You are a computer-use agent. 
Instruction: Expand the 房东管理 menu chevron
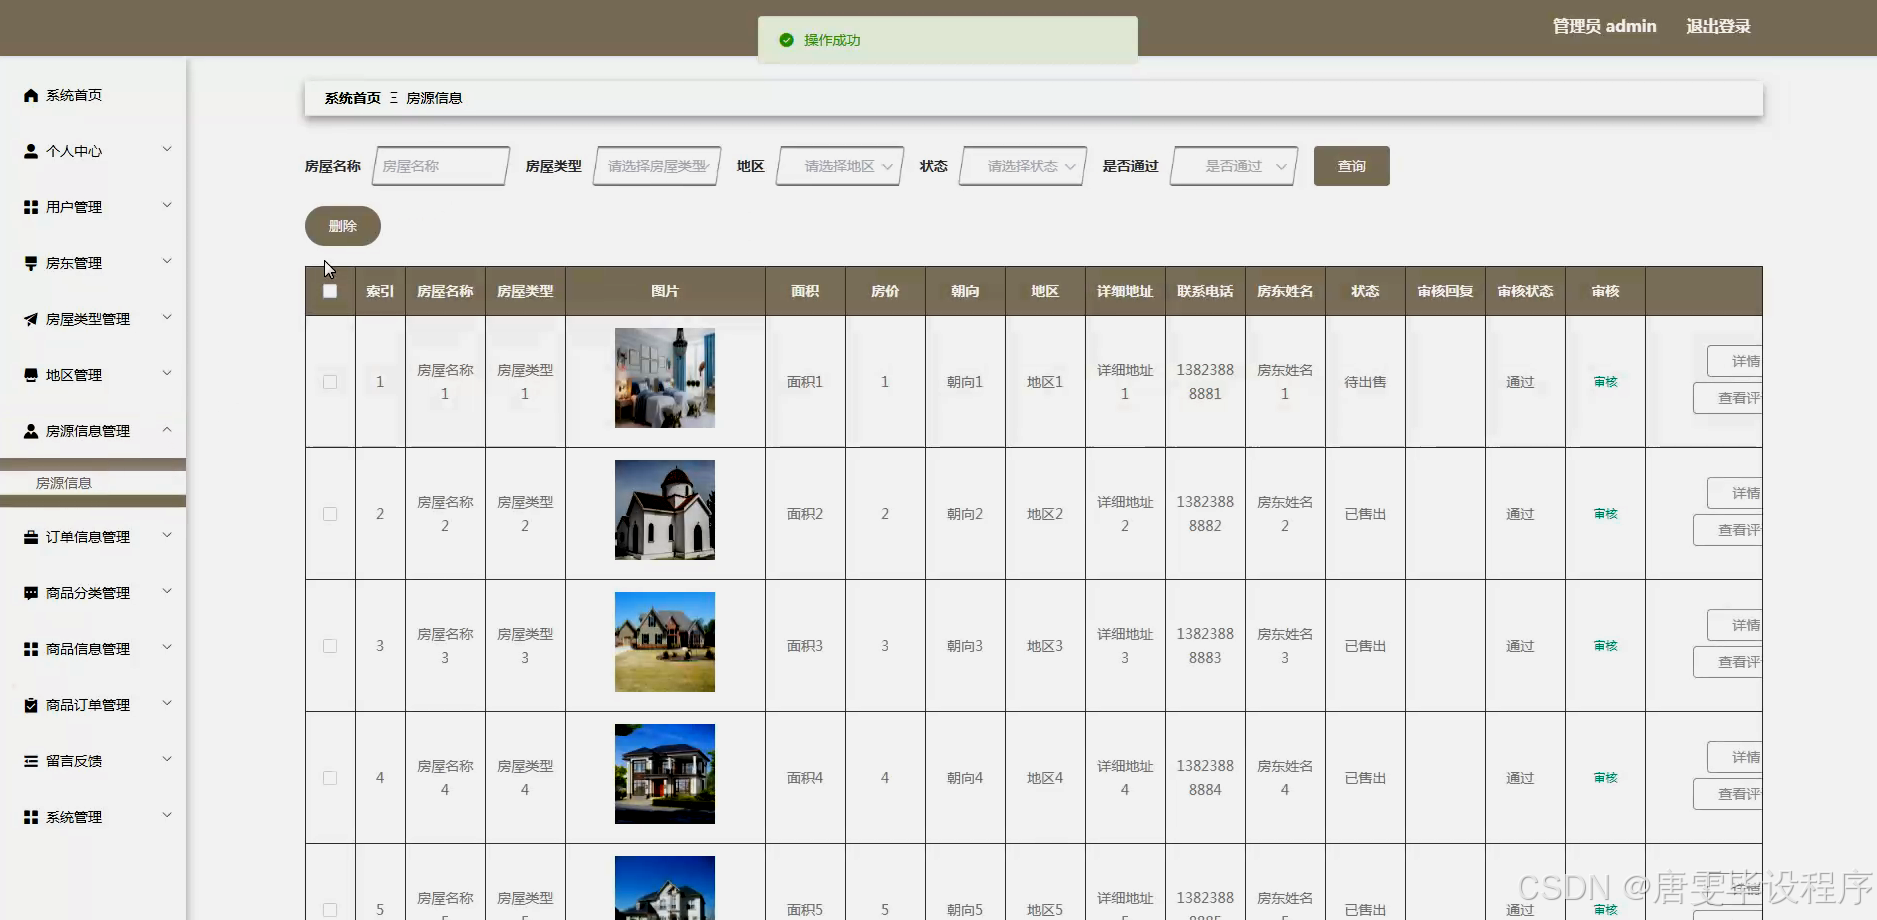pyautogui.click(x=167, y=262)
